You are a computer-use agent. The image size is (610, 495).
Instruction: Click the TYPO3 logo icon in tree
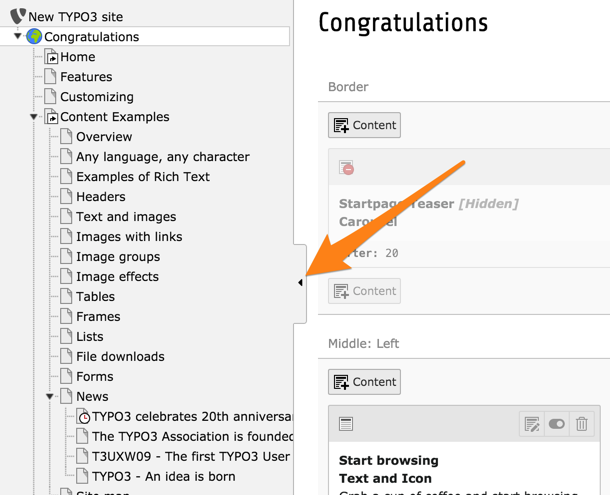click(17, 16)
